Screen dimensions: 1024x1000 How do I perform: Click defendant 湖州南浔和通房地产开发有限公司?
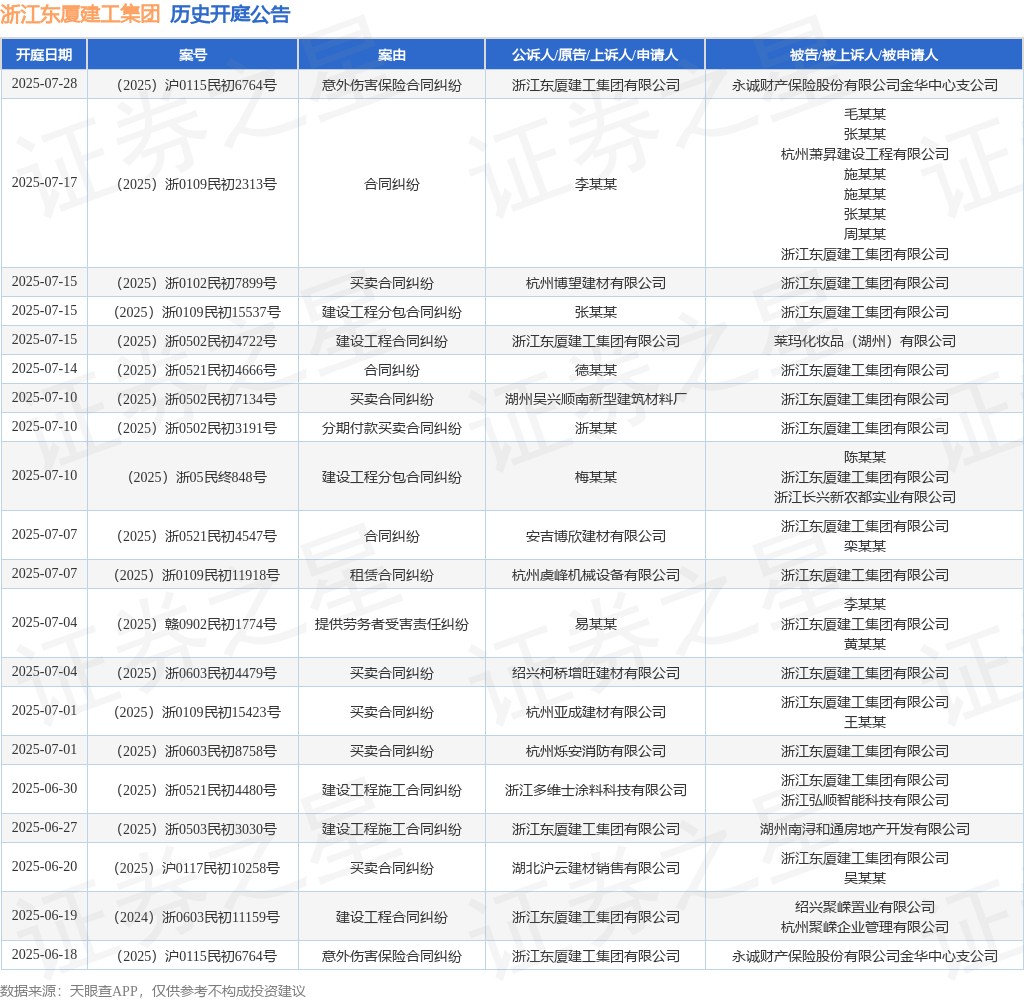point(865,830)
